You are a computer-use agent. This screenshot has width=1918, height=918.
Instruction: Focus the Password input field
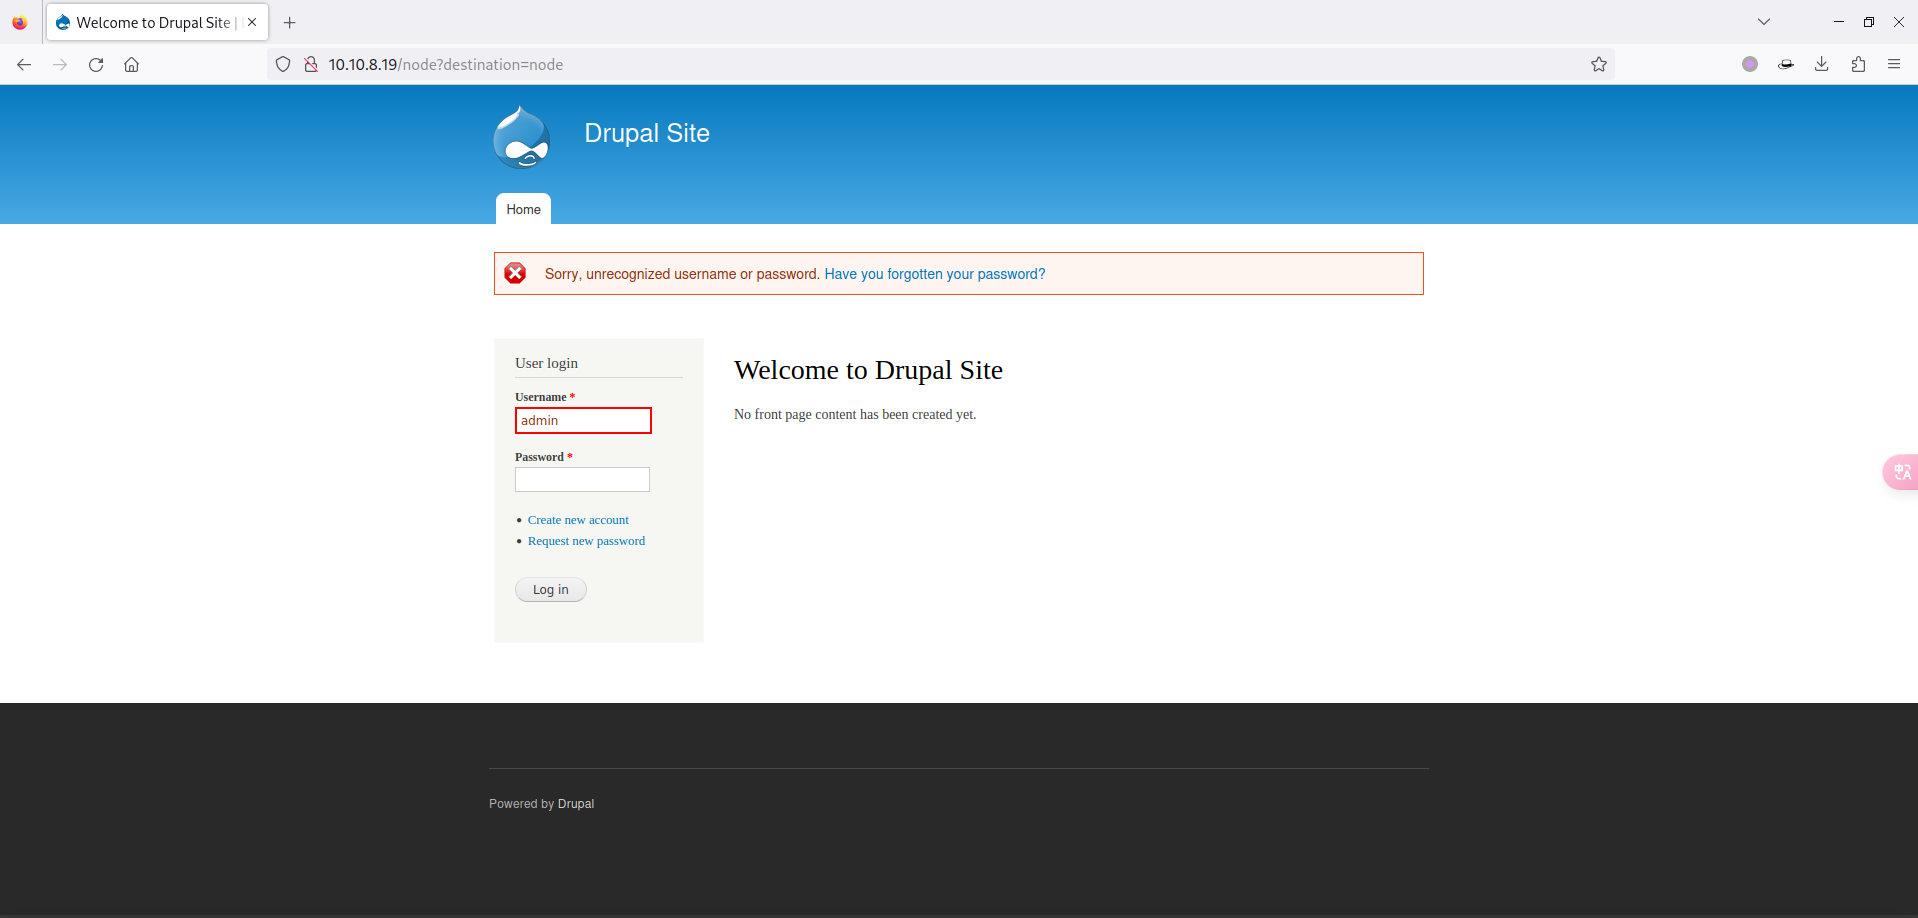click(x=582, y=480)
